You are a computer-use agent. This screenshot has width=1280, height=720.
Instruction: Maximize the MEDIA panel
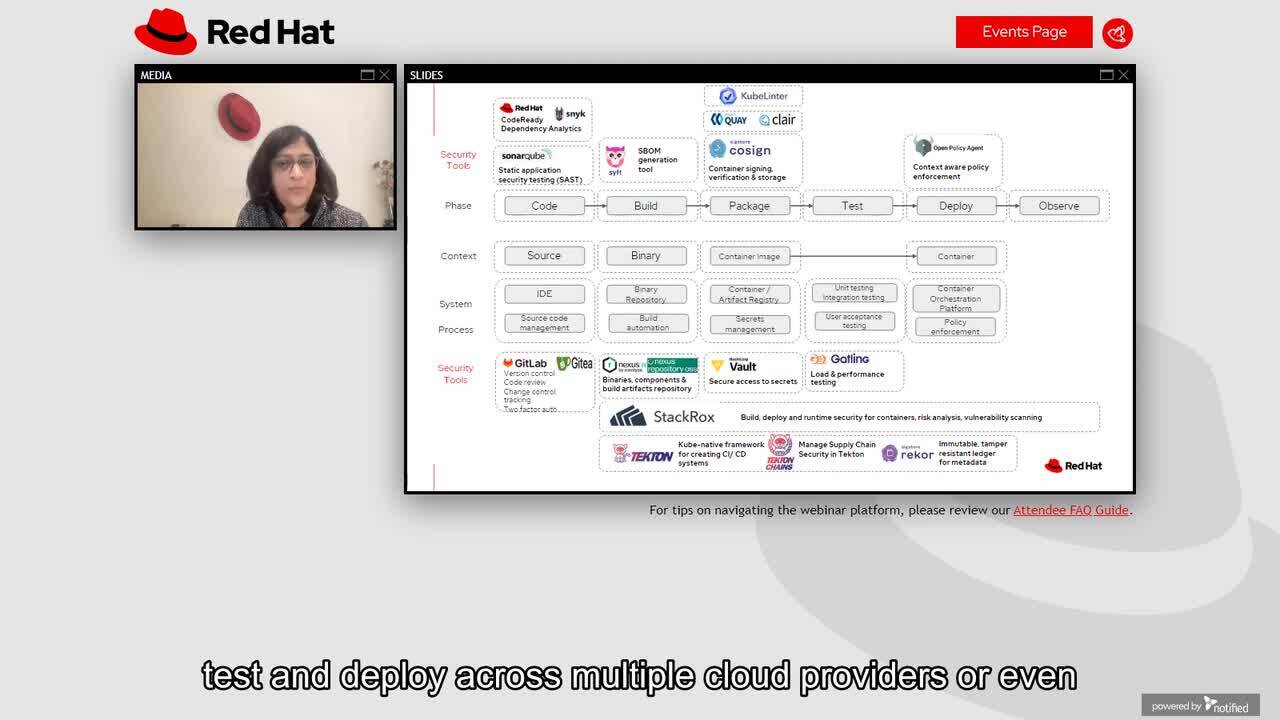(x=367, y=75)
